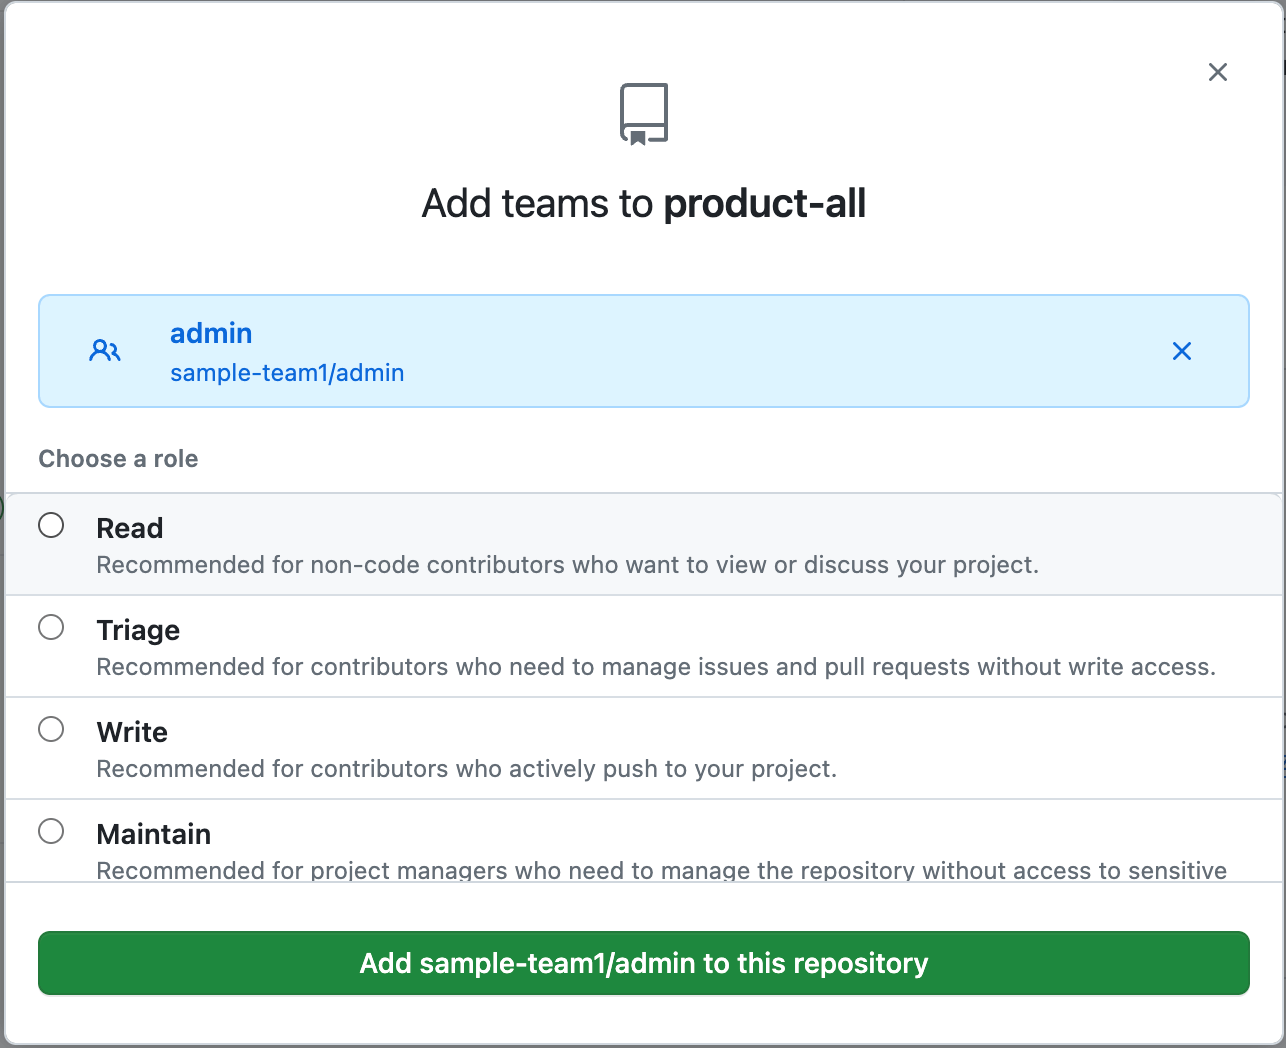Enable the Read radio button circle

click(51, 524)
